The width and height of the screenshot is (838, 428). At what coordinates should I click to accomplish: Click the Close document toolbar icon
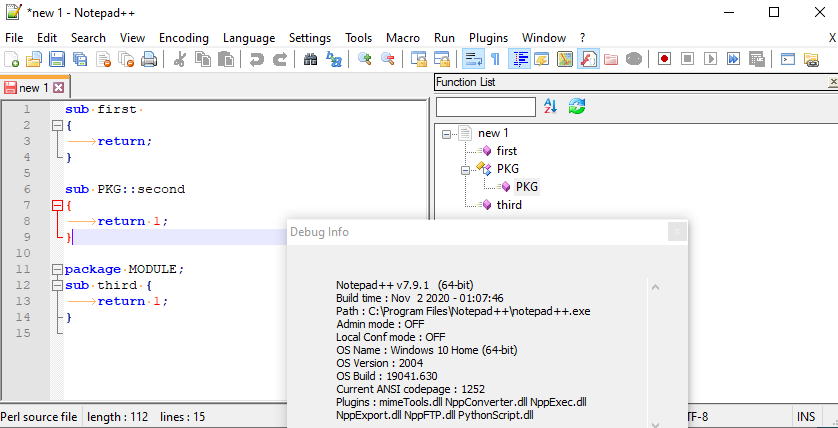click(103, 59)
